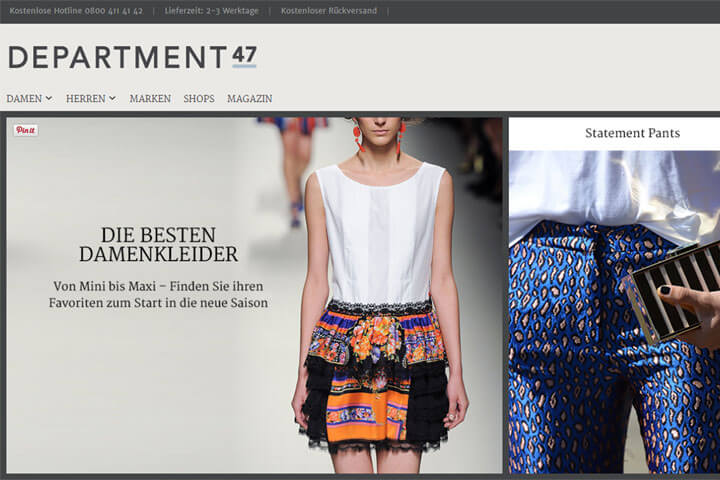
Task: Click the Pin it button
Action: [25, 130]
